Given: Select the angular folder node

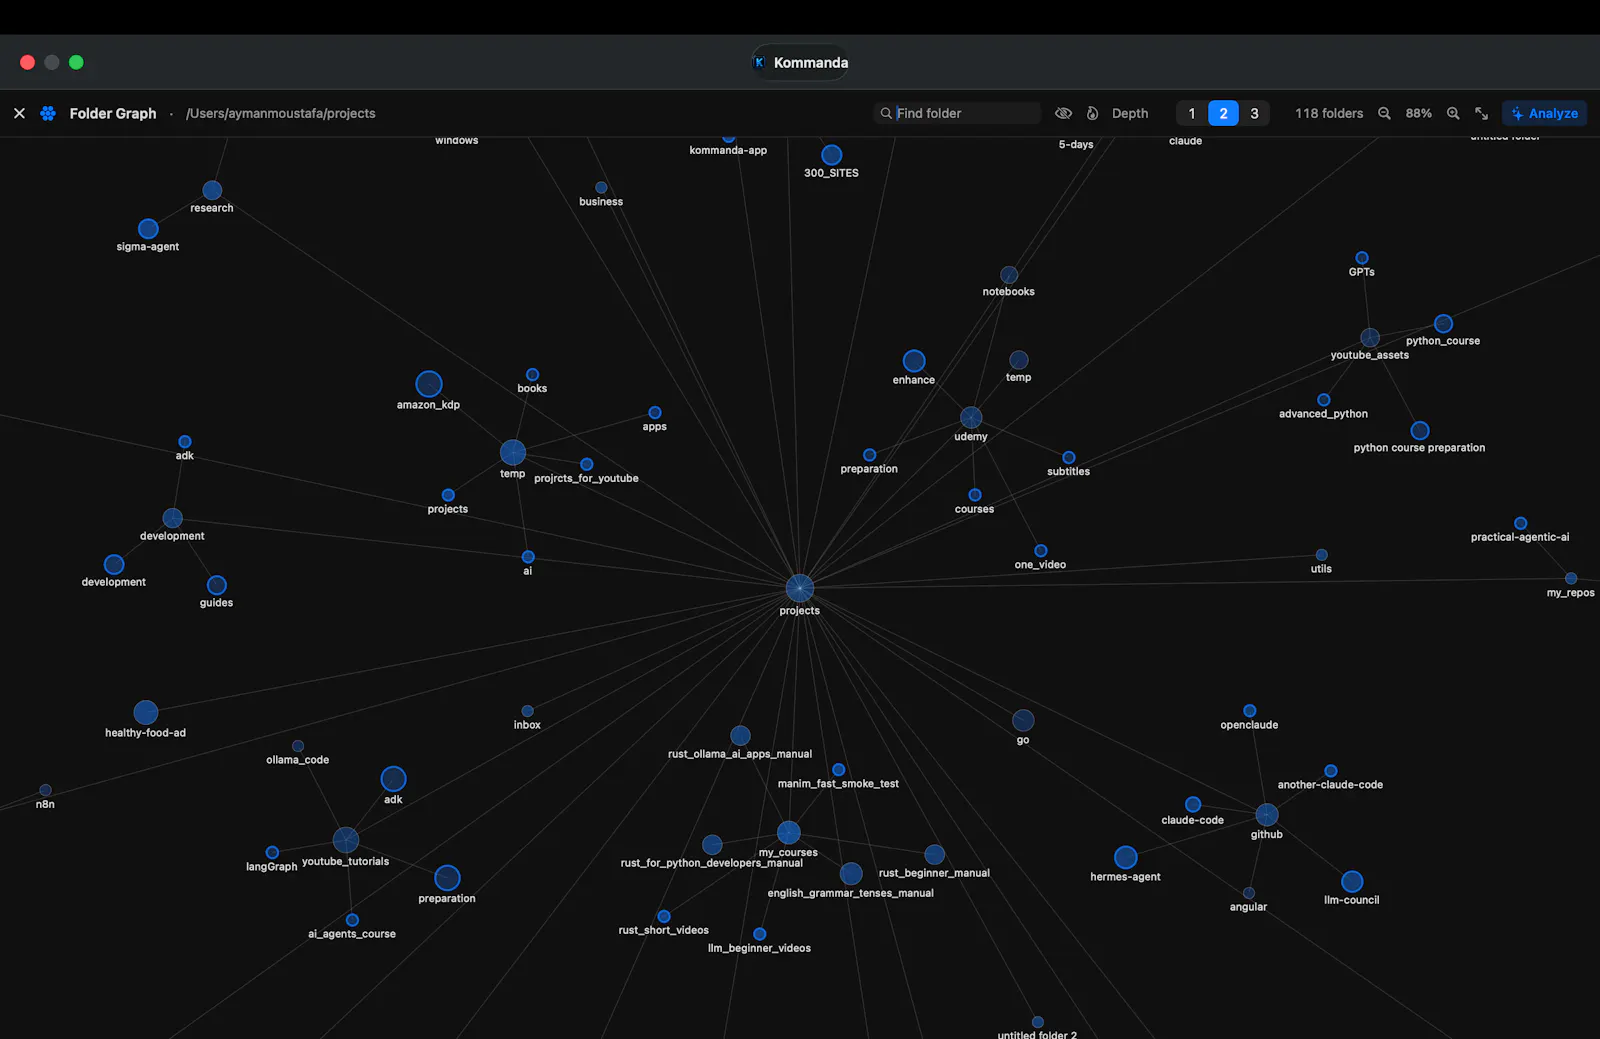Looking at the screenshot, I should tap(1249, 893).
